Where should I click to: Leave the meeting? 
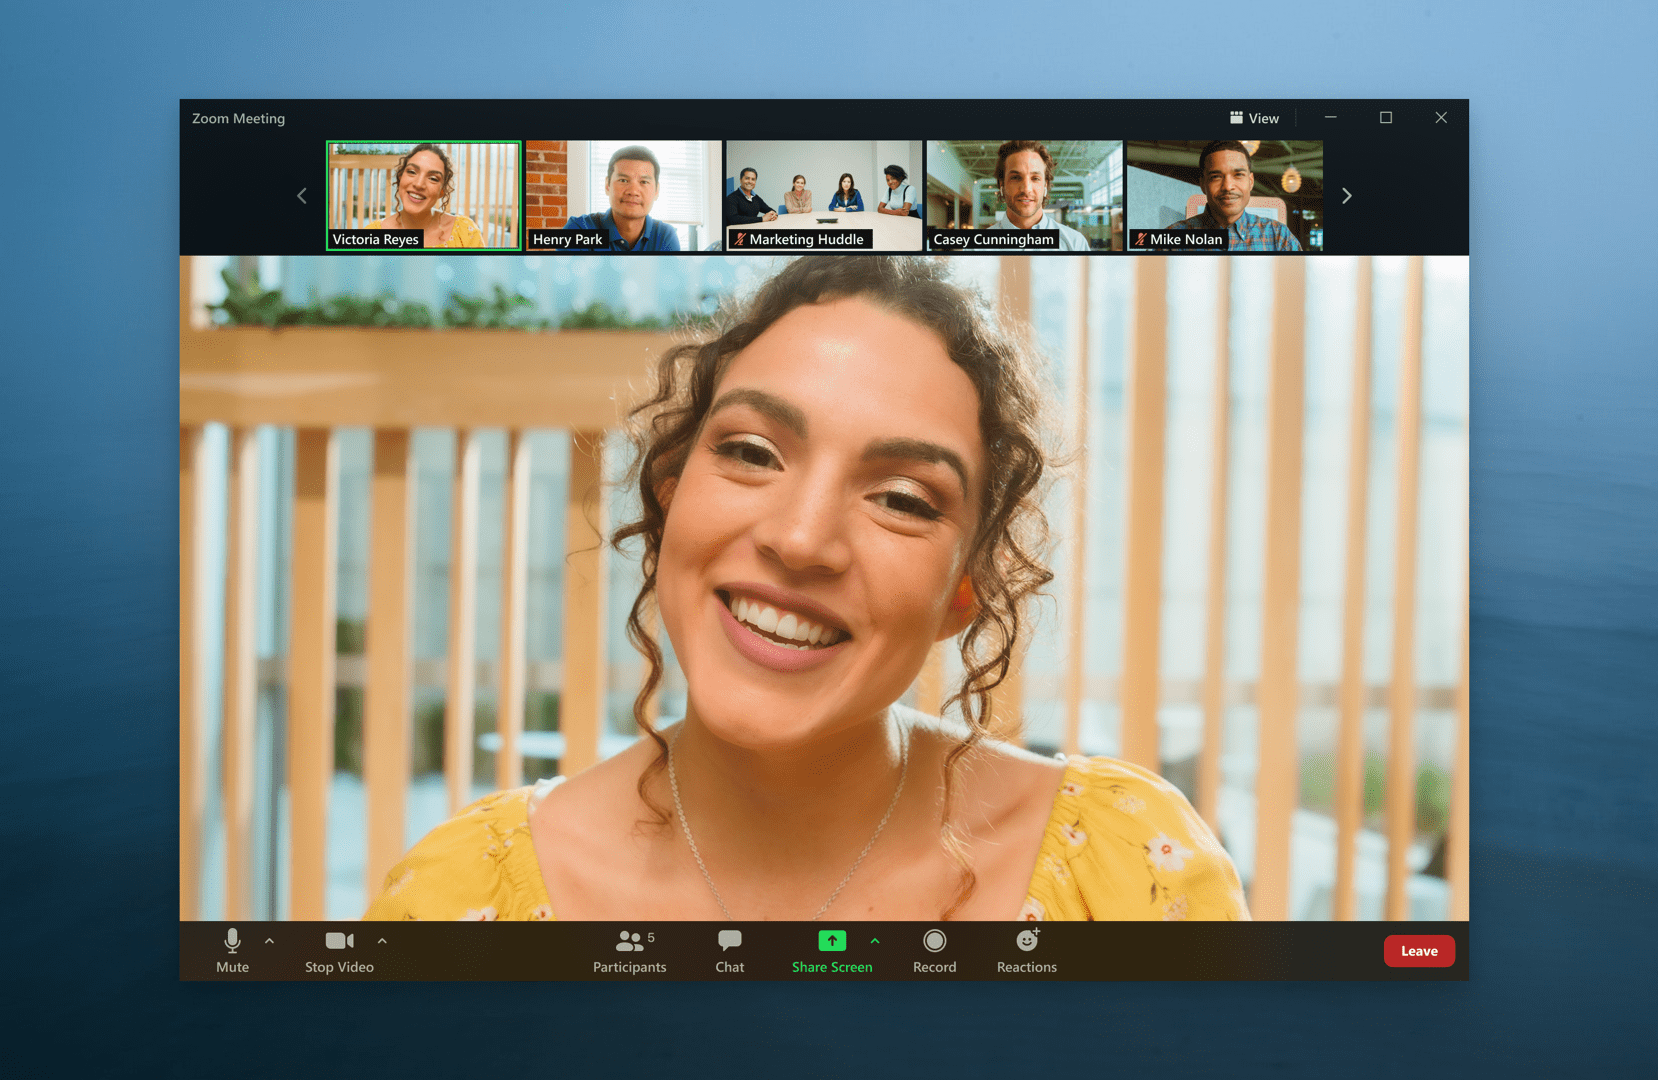coord(1418,951)
